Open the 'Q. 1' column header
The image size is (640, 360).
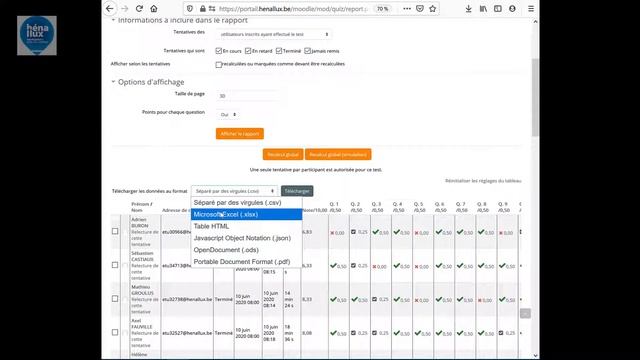point(334,204)
